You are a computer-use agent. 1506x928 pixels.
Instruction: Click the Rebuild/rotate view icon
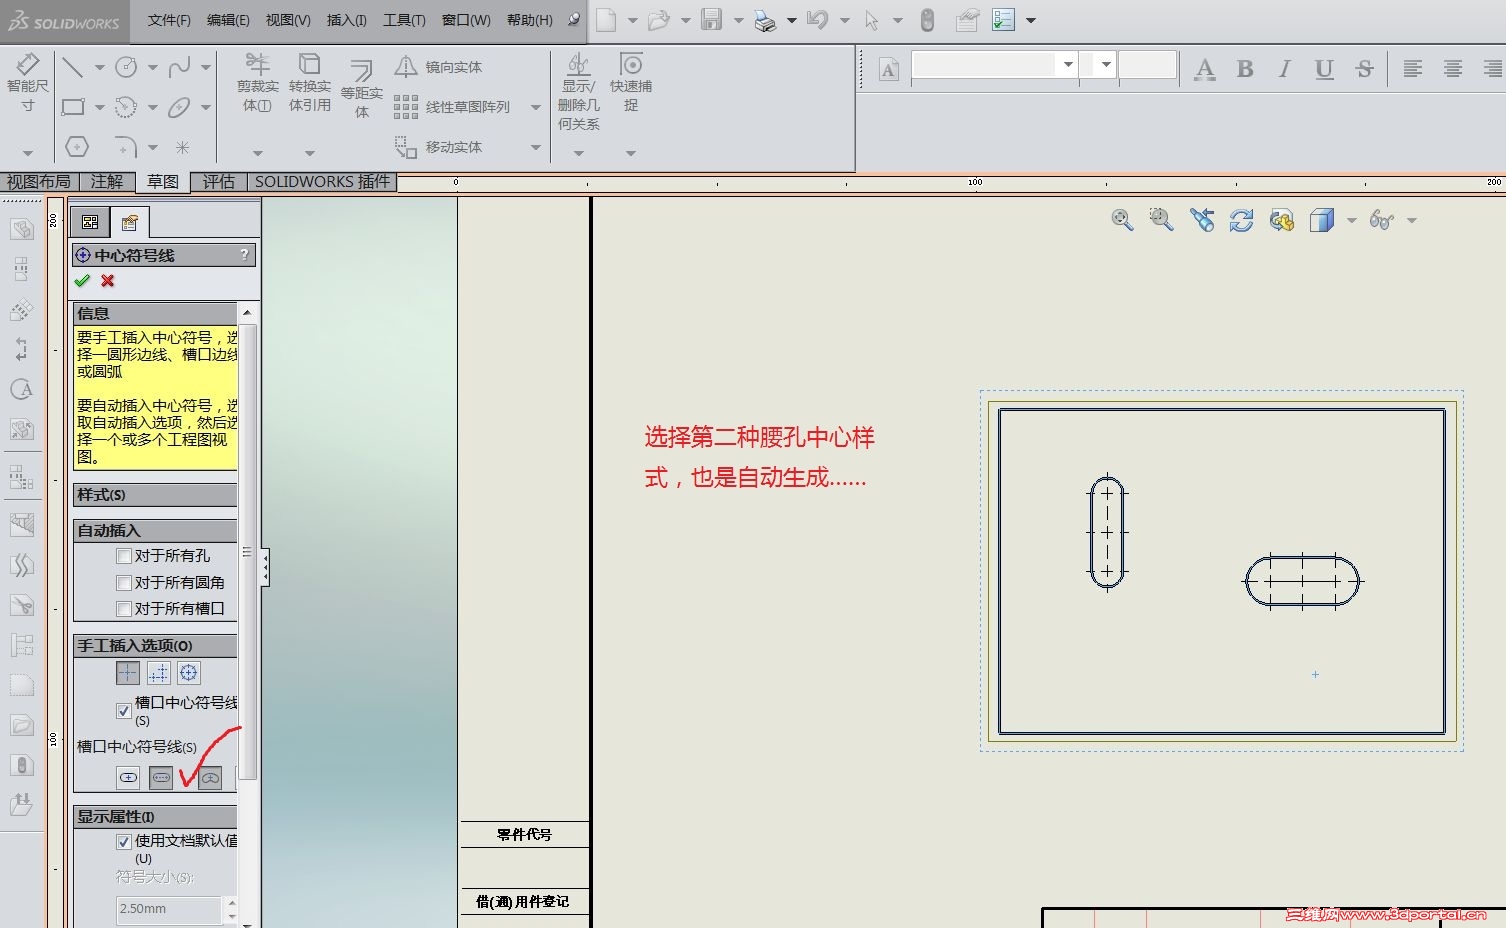[x=1242, y=220]
